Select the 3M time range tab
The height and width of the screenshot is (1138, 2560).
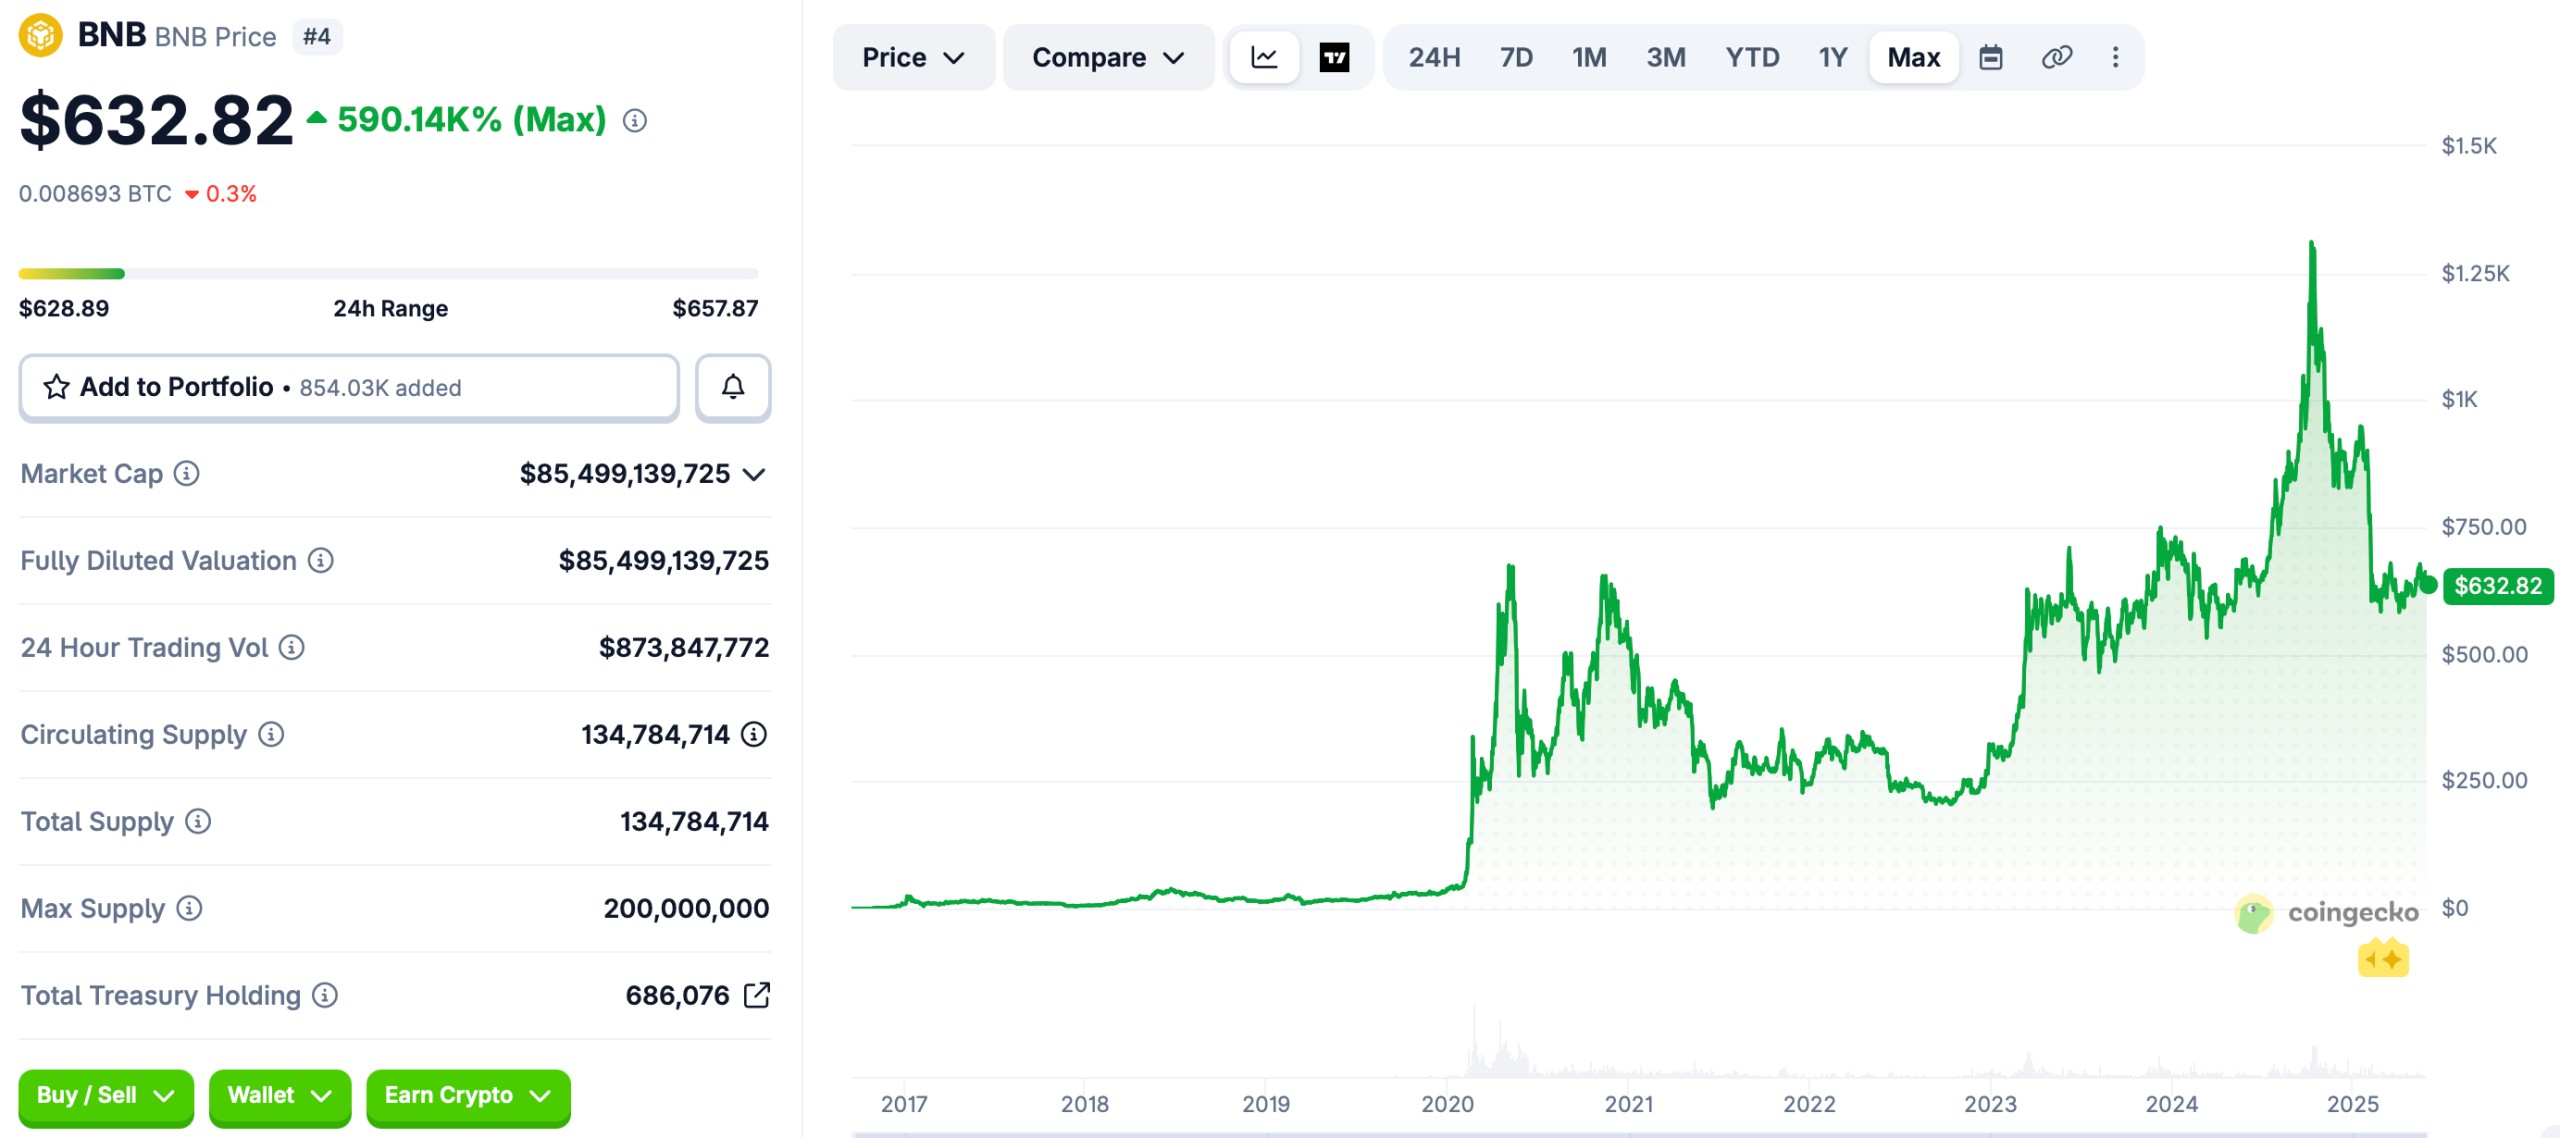click(1666, 57)
